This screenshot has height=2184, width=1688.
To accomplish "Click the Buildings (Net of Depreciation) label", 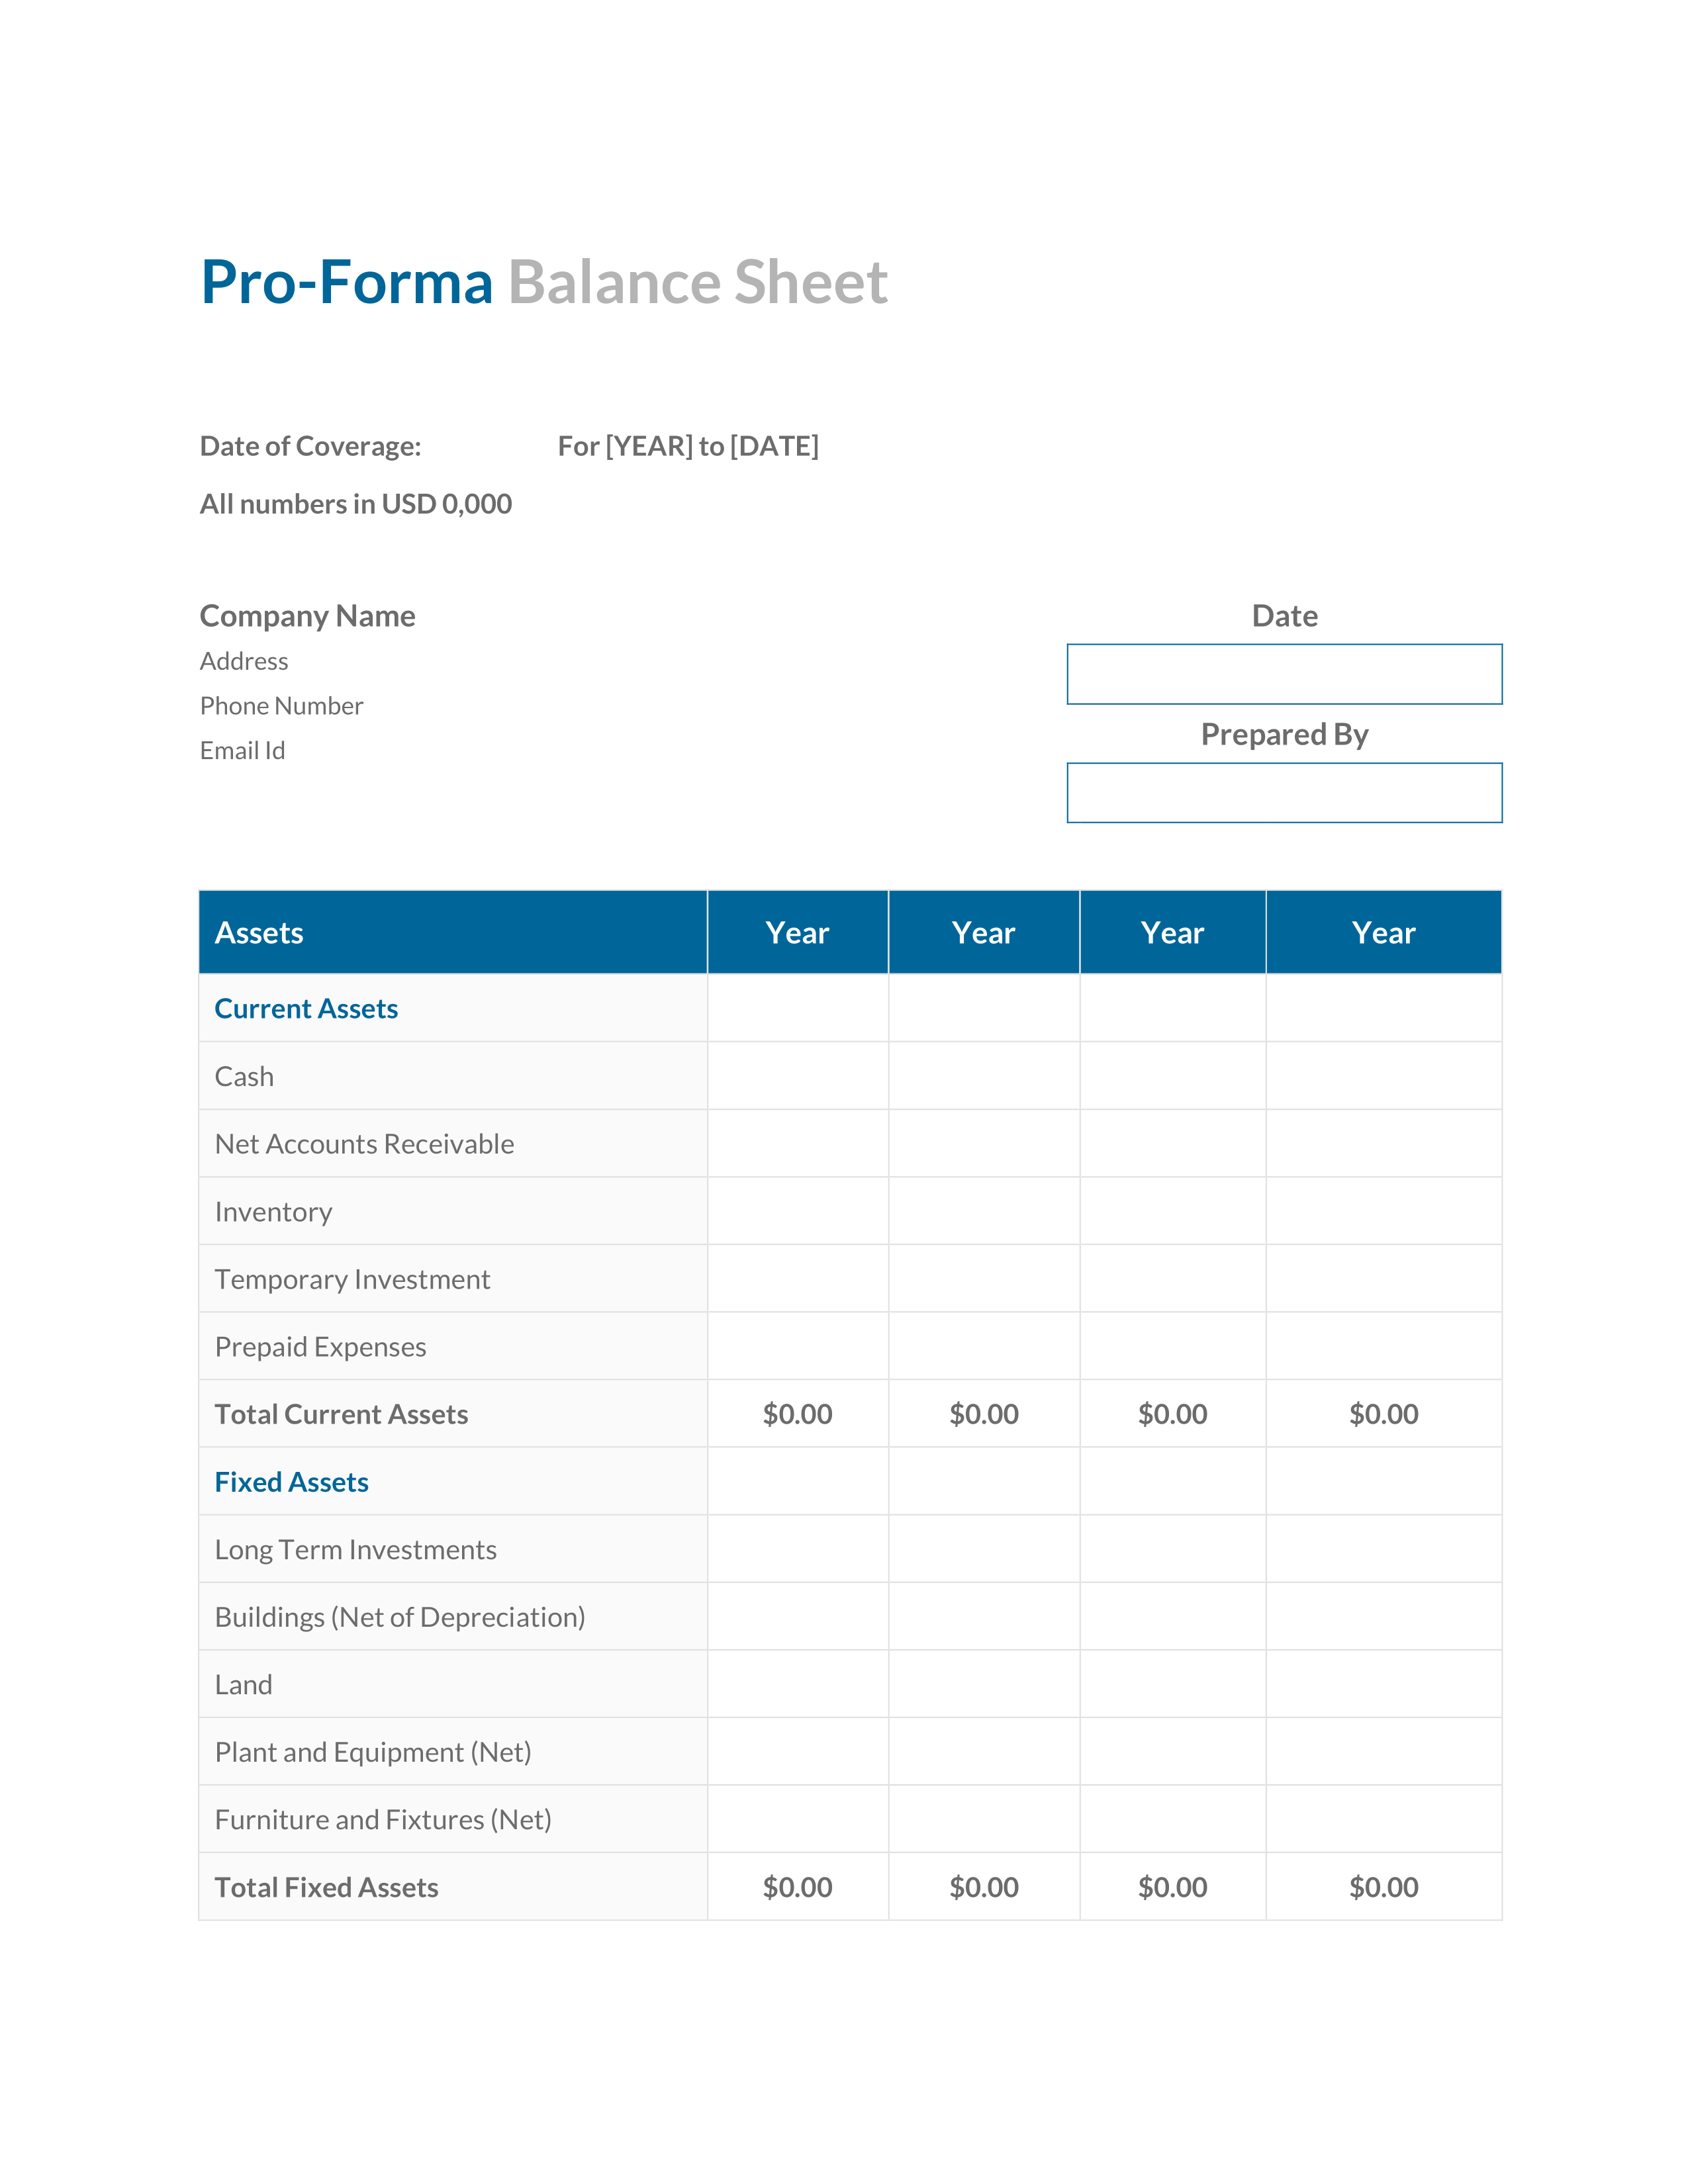I will [x=400, y=1617].
